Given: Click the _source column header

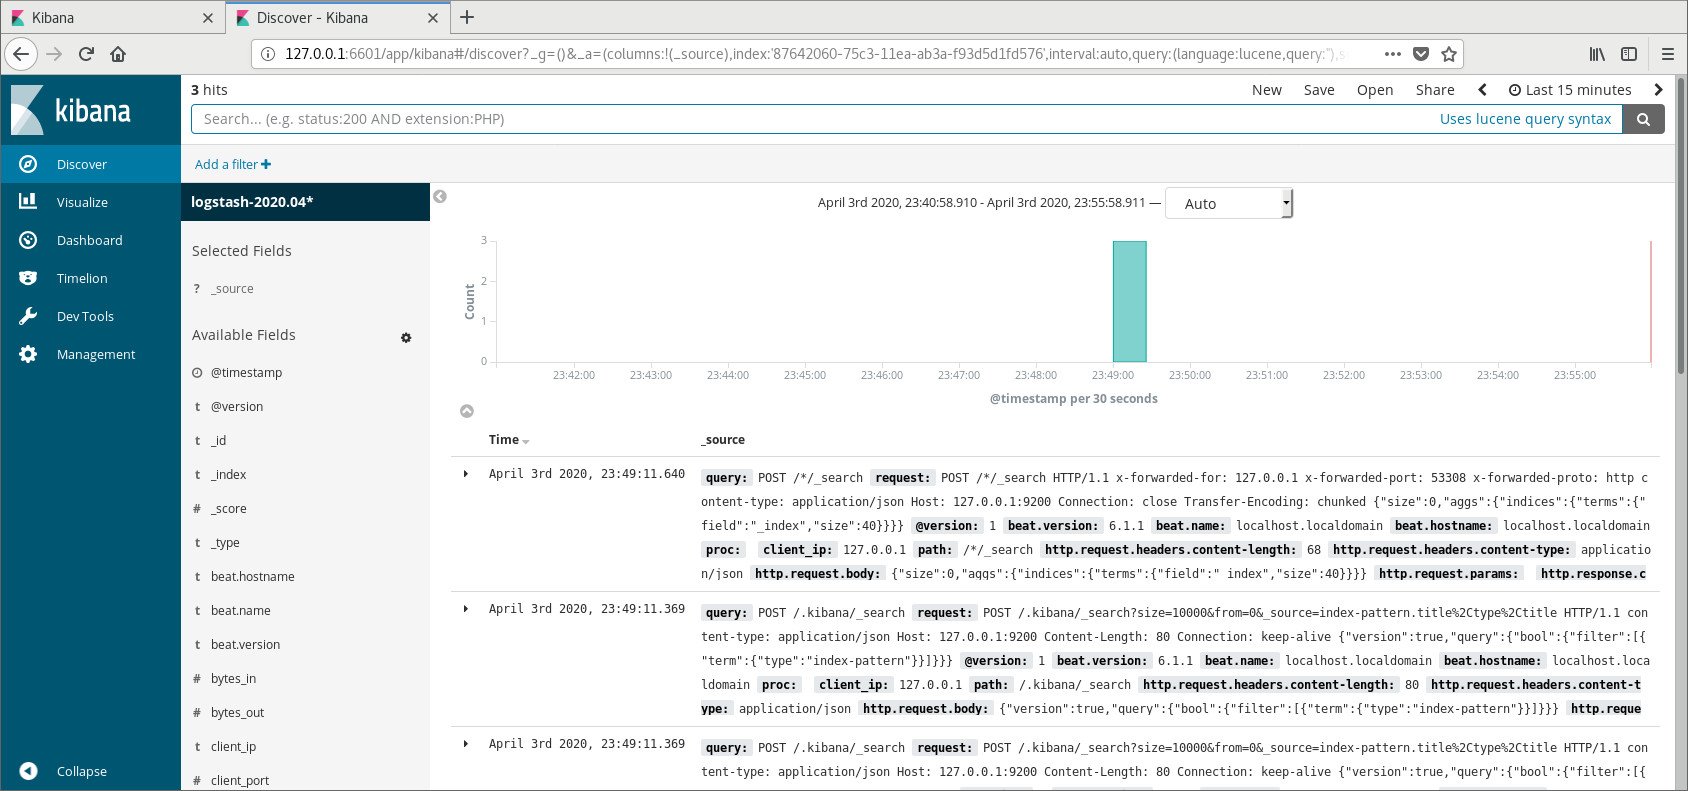Looking at the screenshot, I should point(723,440).
